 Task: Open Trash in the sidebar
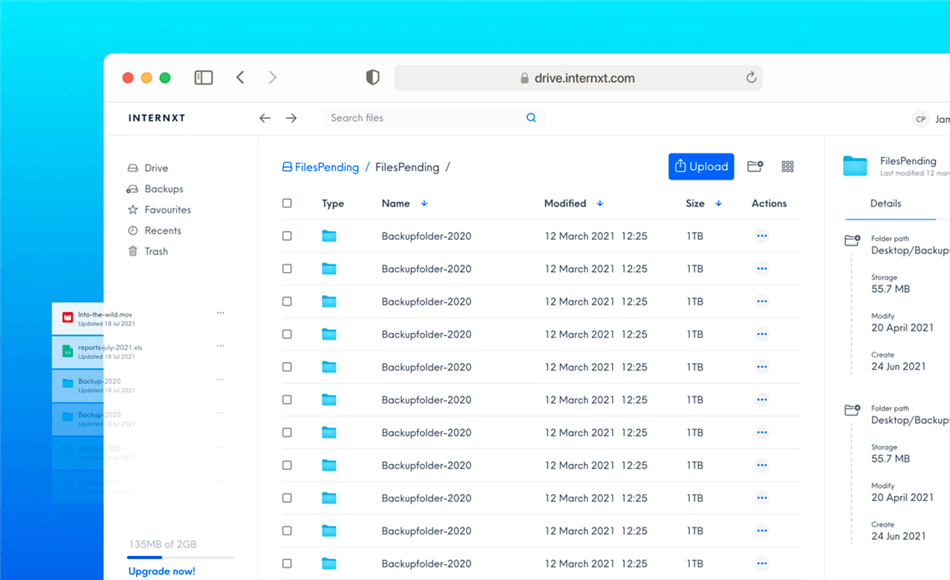(148, 251)
